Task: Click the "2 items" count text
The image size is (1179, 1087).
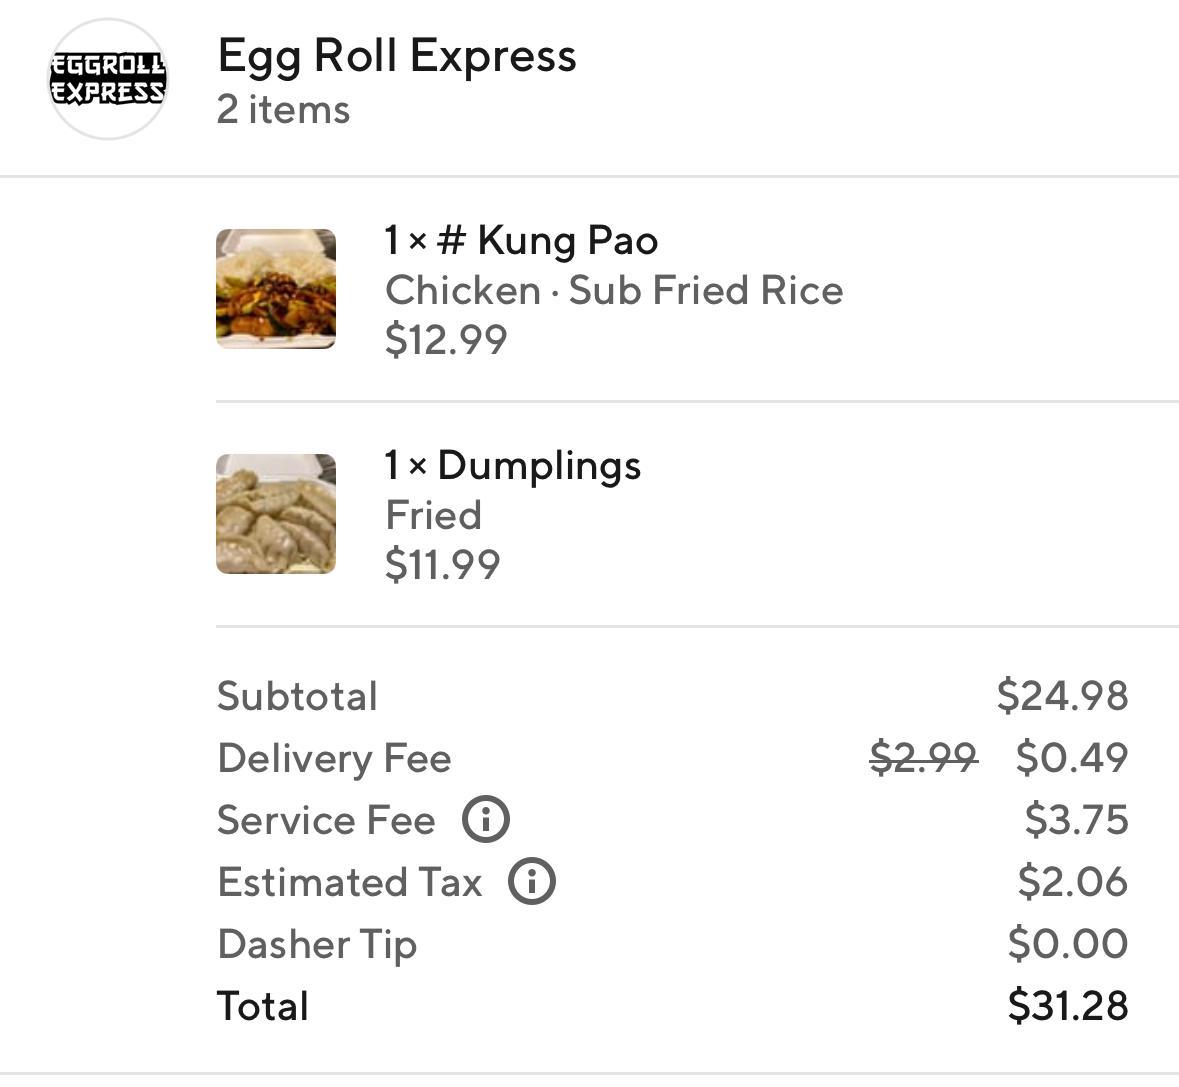Action: click(283, 109)
